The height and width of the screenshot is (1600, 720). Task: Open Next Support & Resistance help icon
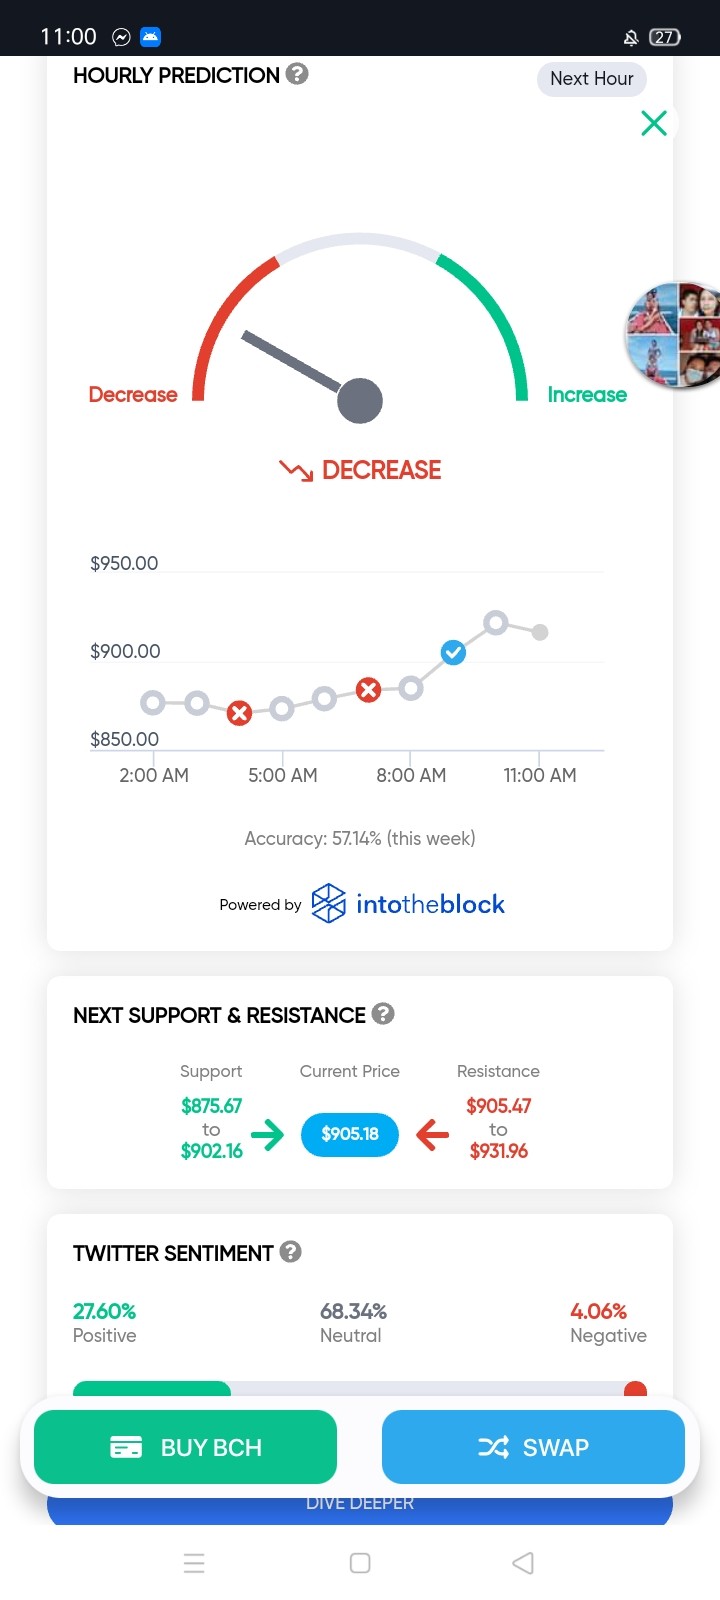(x=383, y=1014)
